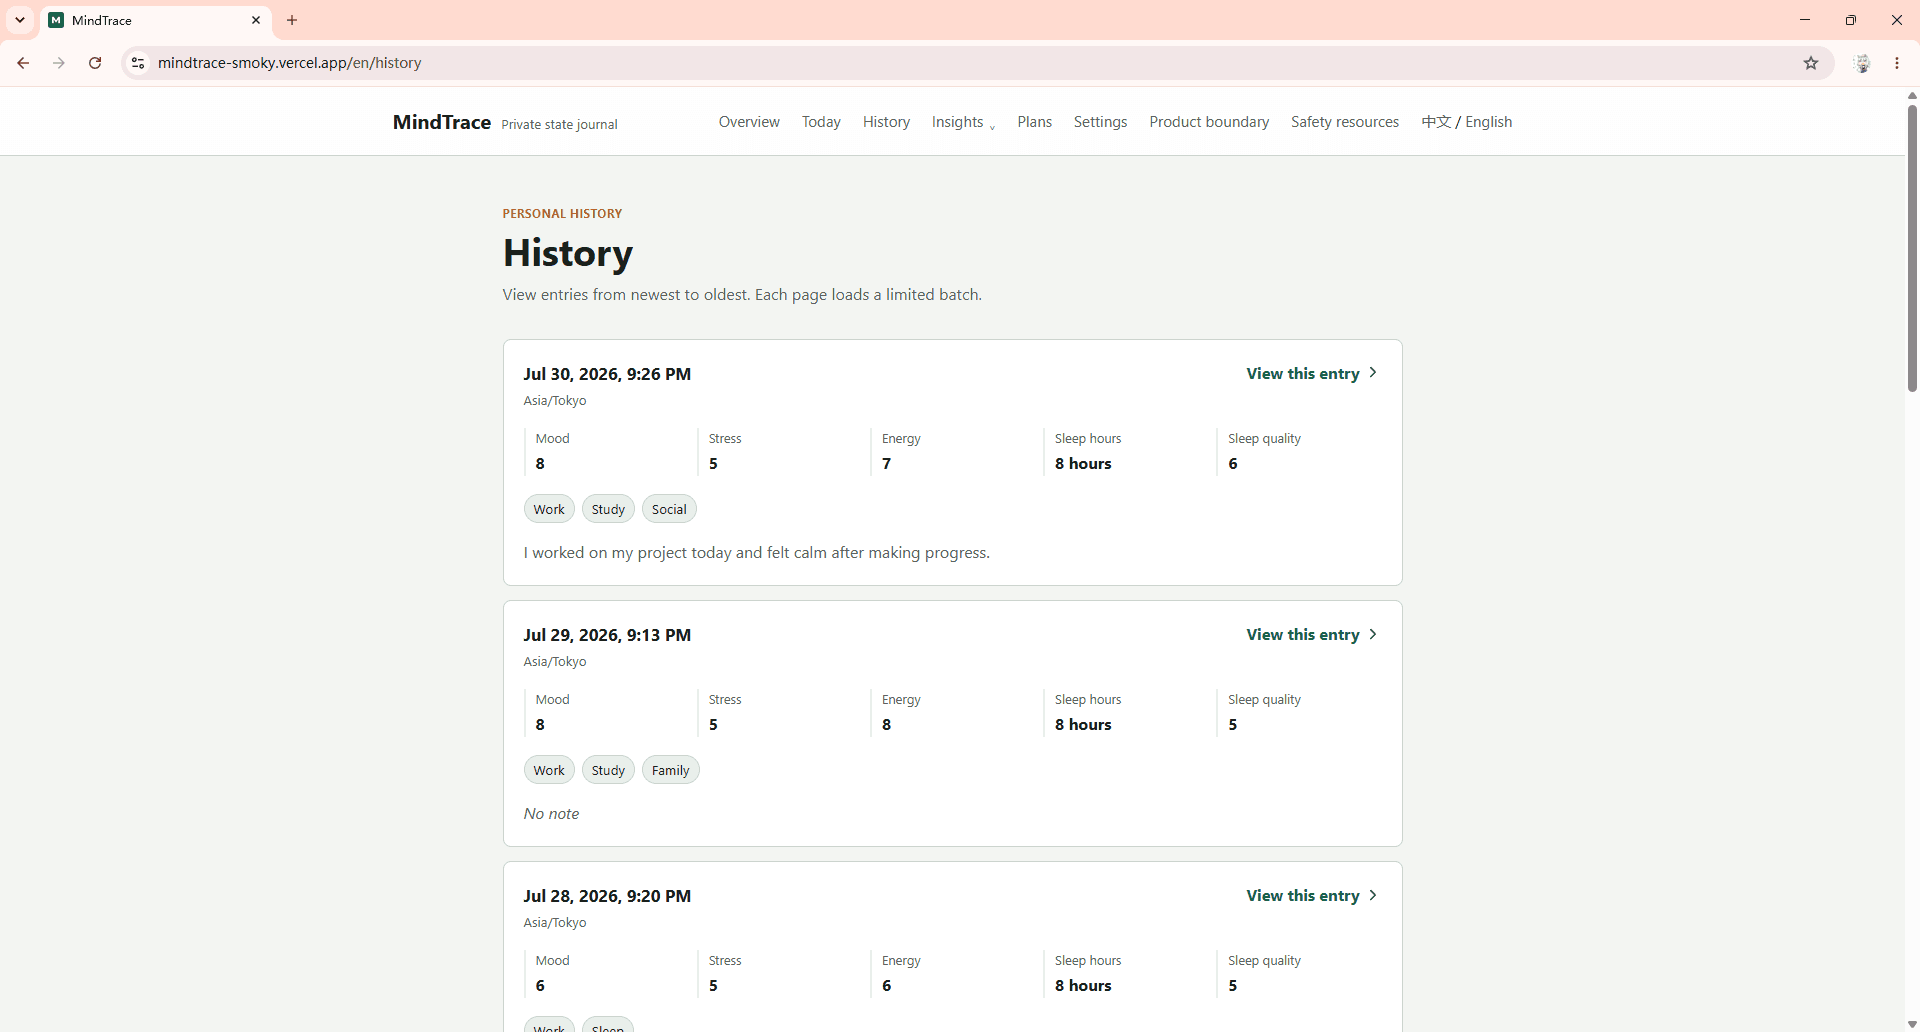Open the Today nav item
Image resolution: width=1920 pixels, height=1032 pixels.
click(x=821, y=122)
